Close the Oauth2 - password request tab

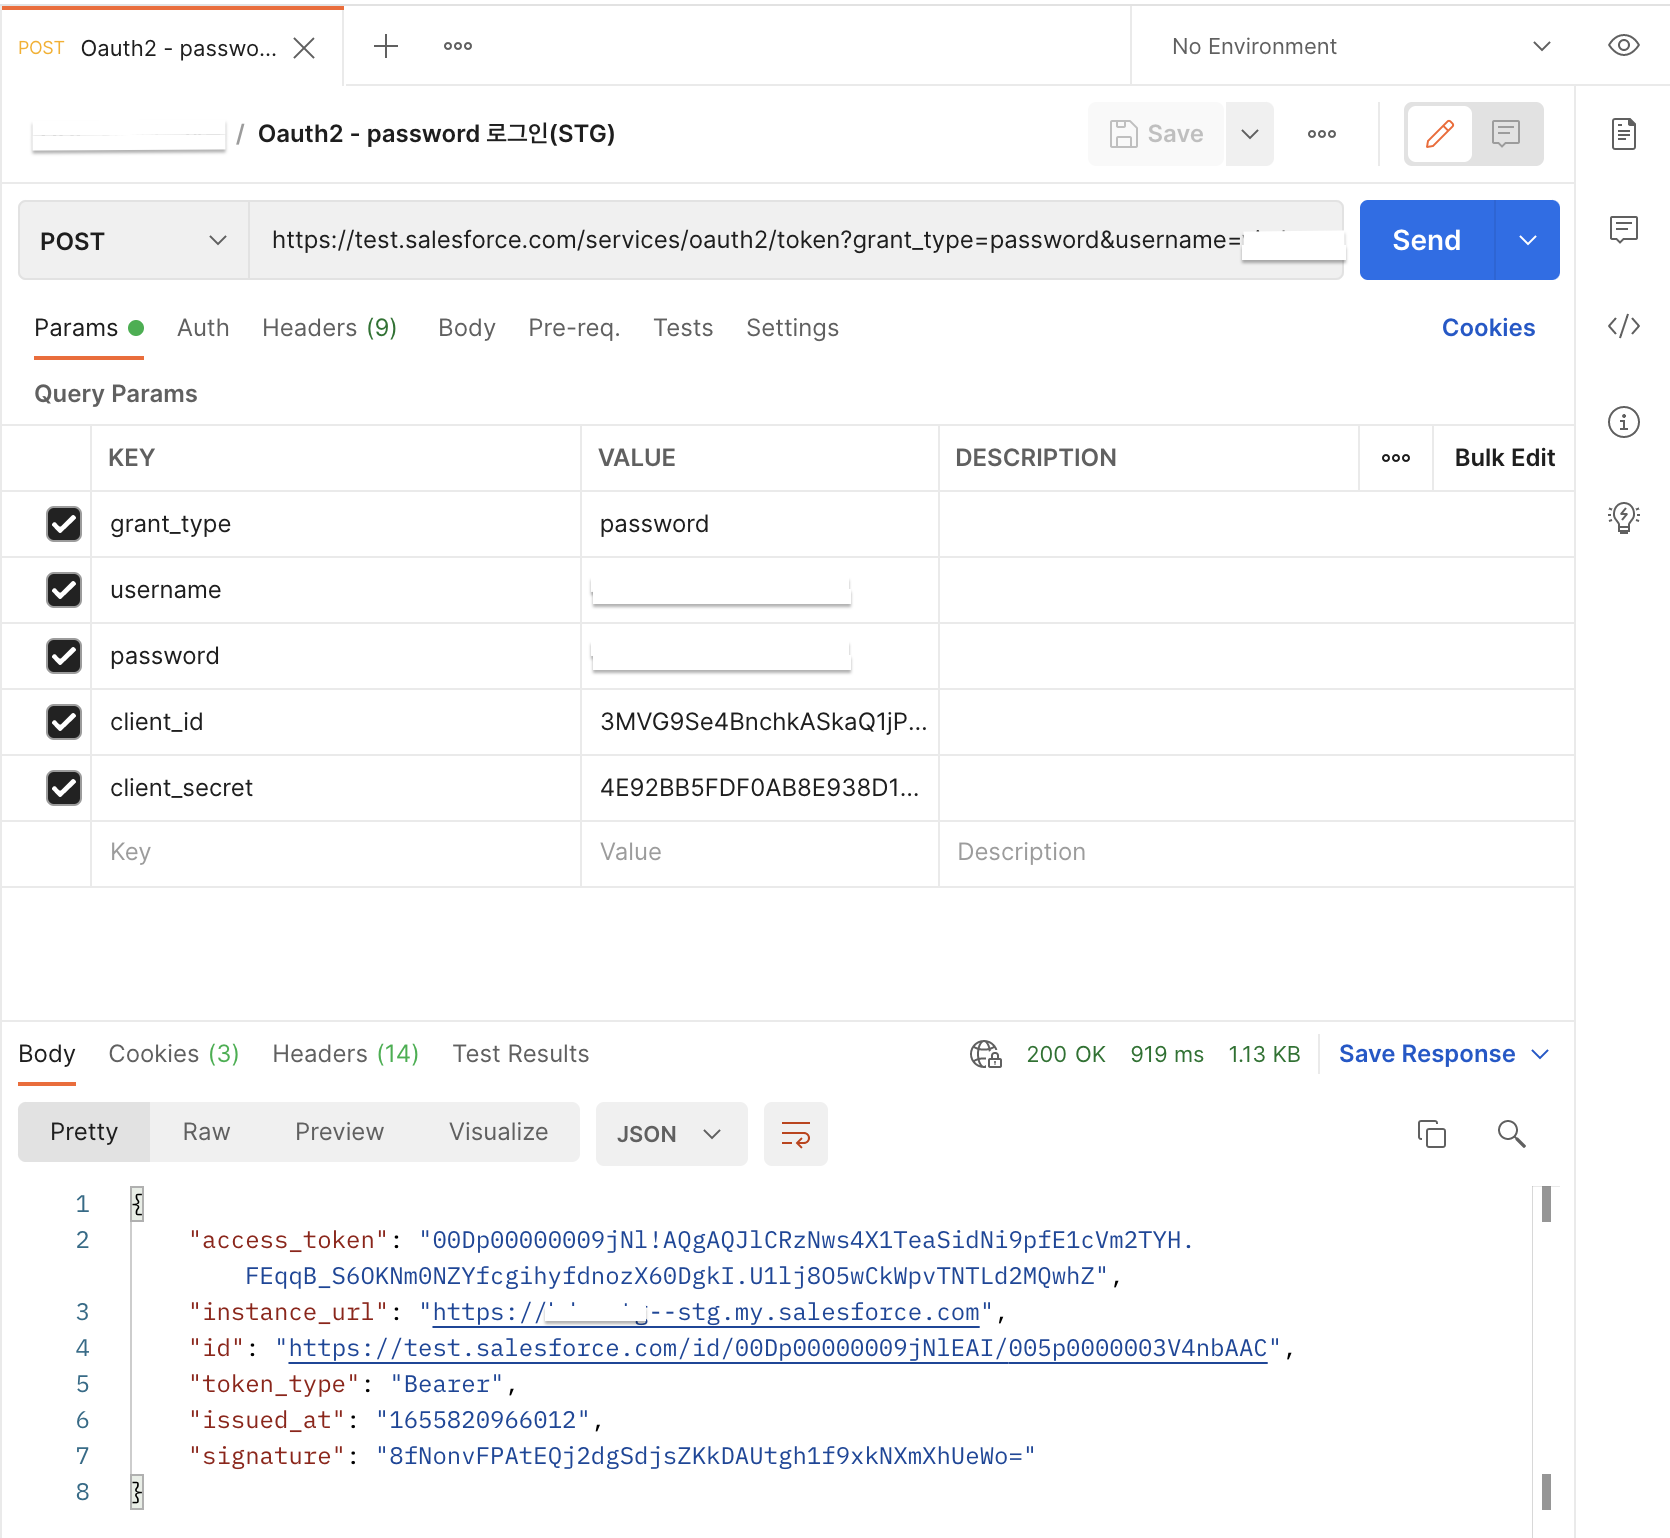pyautogui.click(x=304, y=48)
